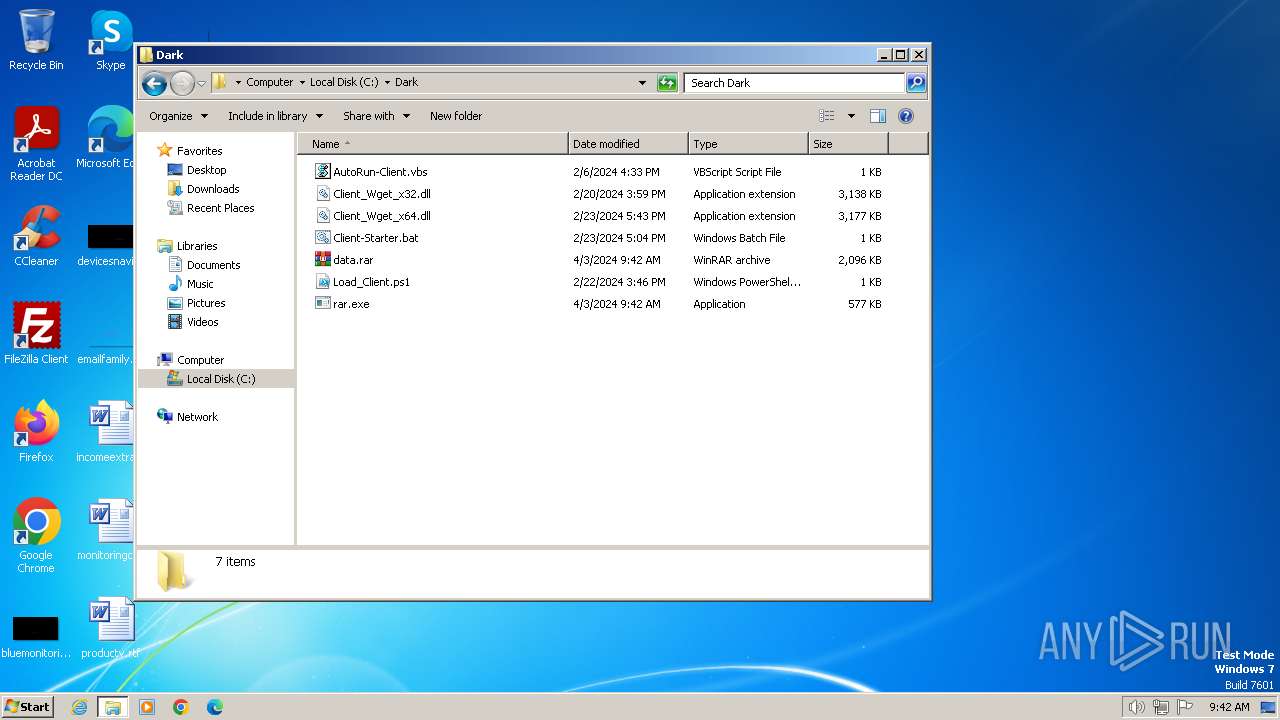Click Computer in the address bar breadcrumb
This screenshot has height=720, width=1280.
coord(270,83)
